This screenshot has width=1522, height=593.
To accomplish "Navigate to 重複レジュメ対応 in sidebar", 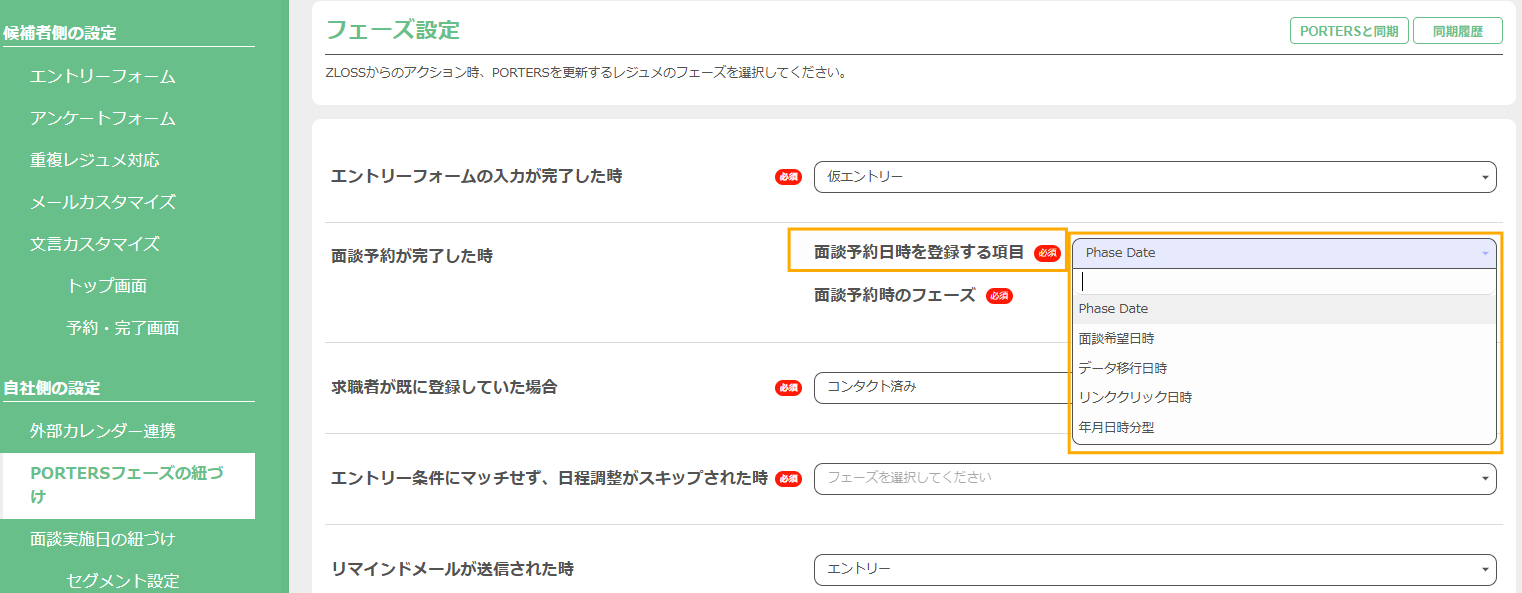I will click(95, 160).
